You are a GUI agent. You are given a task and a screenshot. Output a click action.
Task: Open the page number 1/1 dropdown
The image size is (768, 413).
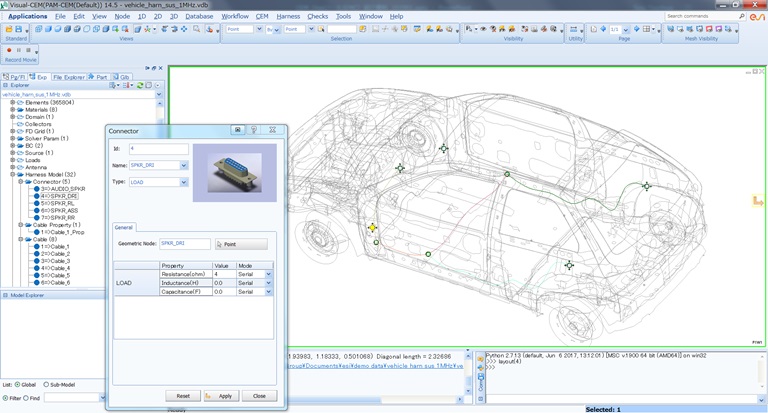(626, 30)
